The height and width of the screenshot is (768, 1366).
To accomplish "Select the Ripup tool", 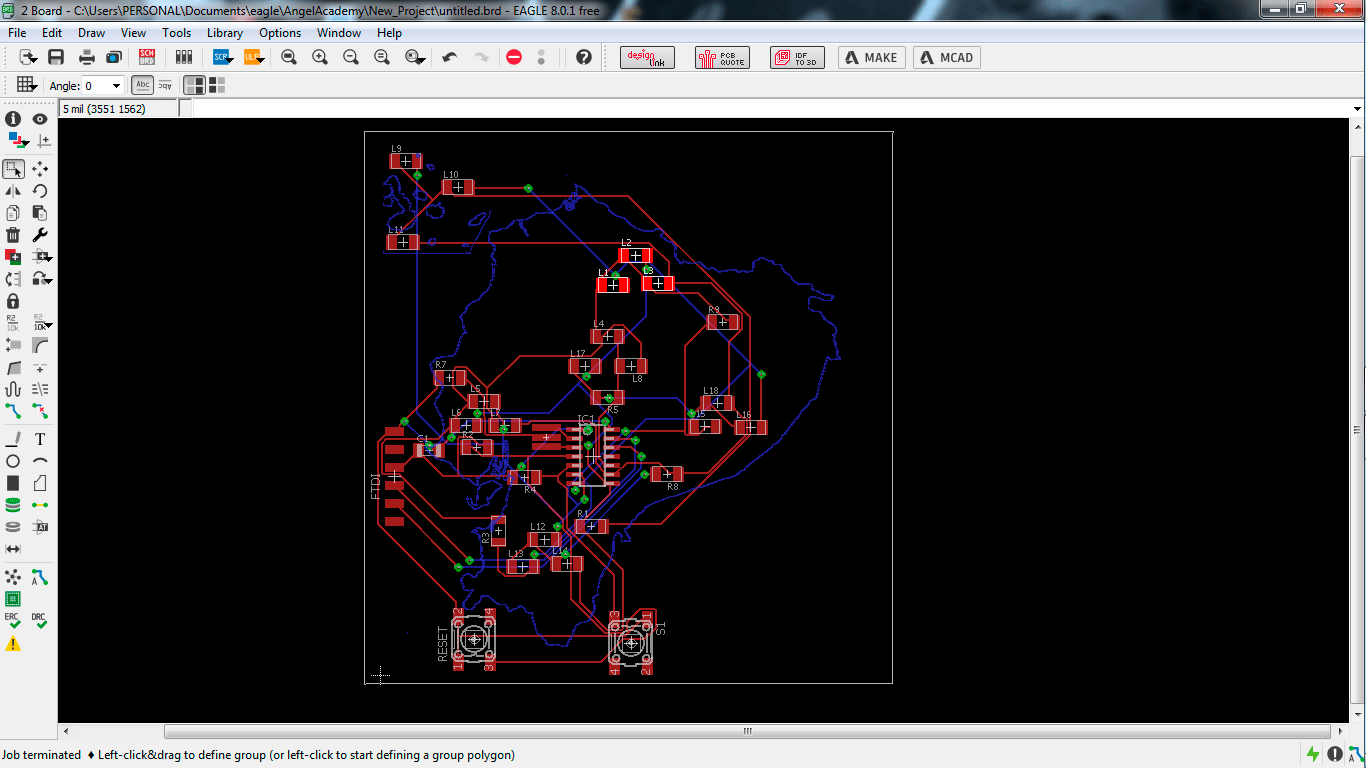I will pos(40,411).
